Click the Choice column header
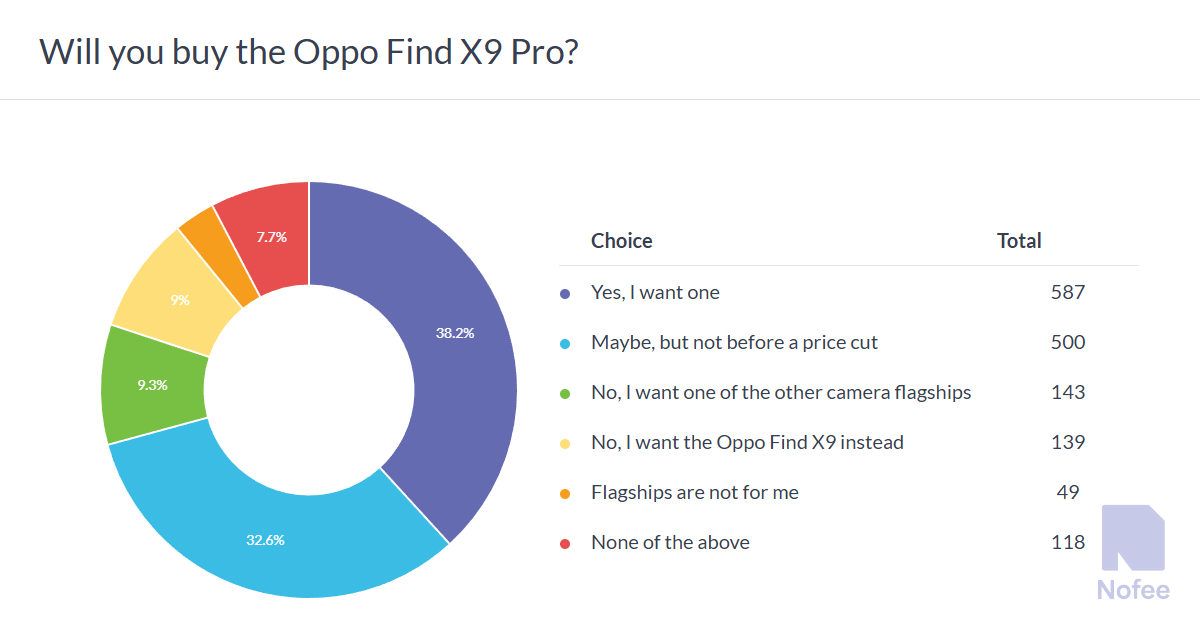1200x630 pixels. click(x=621, y=241)
